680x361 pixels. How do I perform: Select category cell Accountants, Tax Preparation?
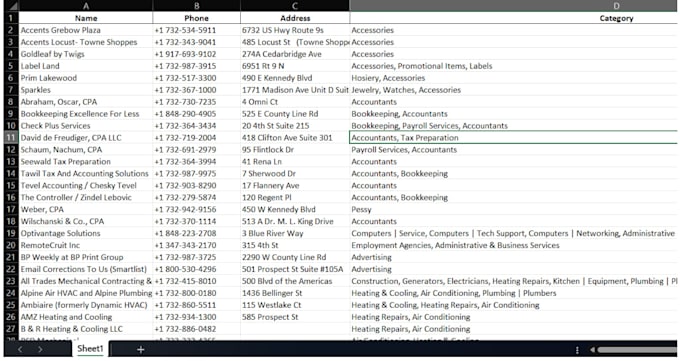pyautogui.click(x=514, y=138)
